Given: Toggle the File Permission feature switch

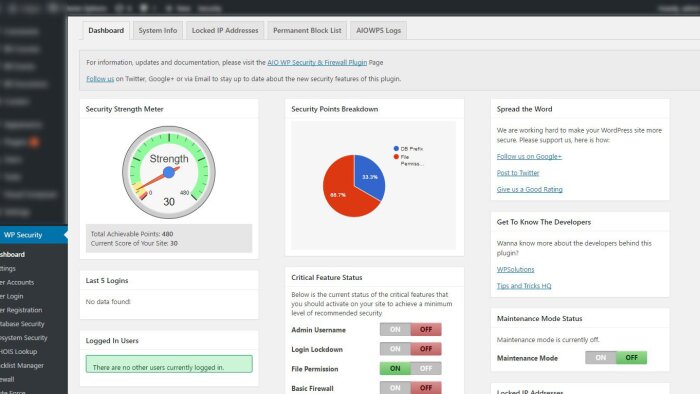Looking at the screenshot, I should click(410, 369).
